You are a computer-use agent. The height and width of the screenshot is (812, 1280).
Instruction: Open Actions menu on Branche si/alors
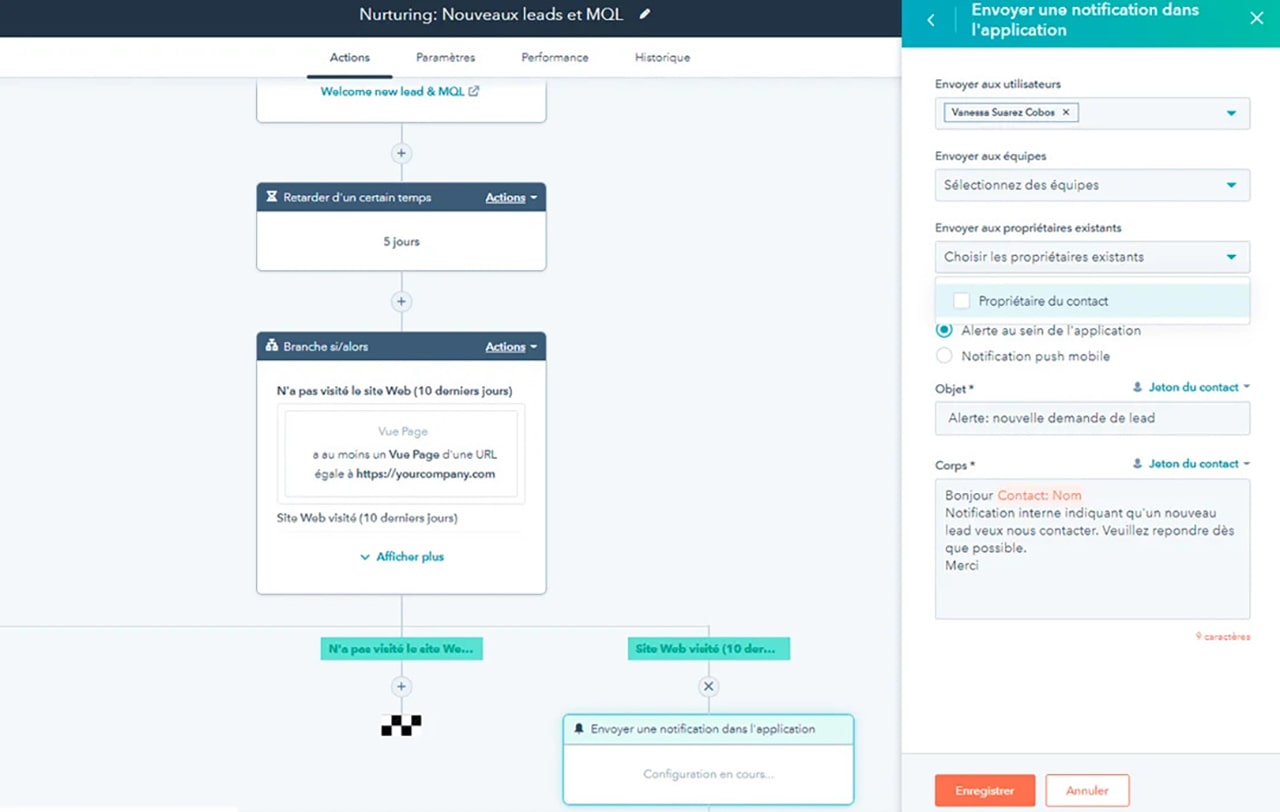[511, 347]
